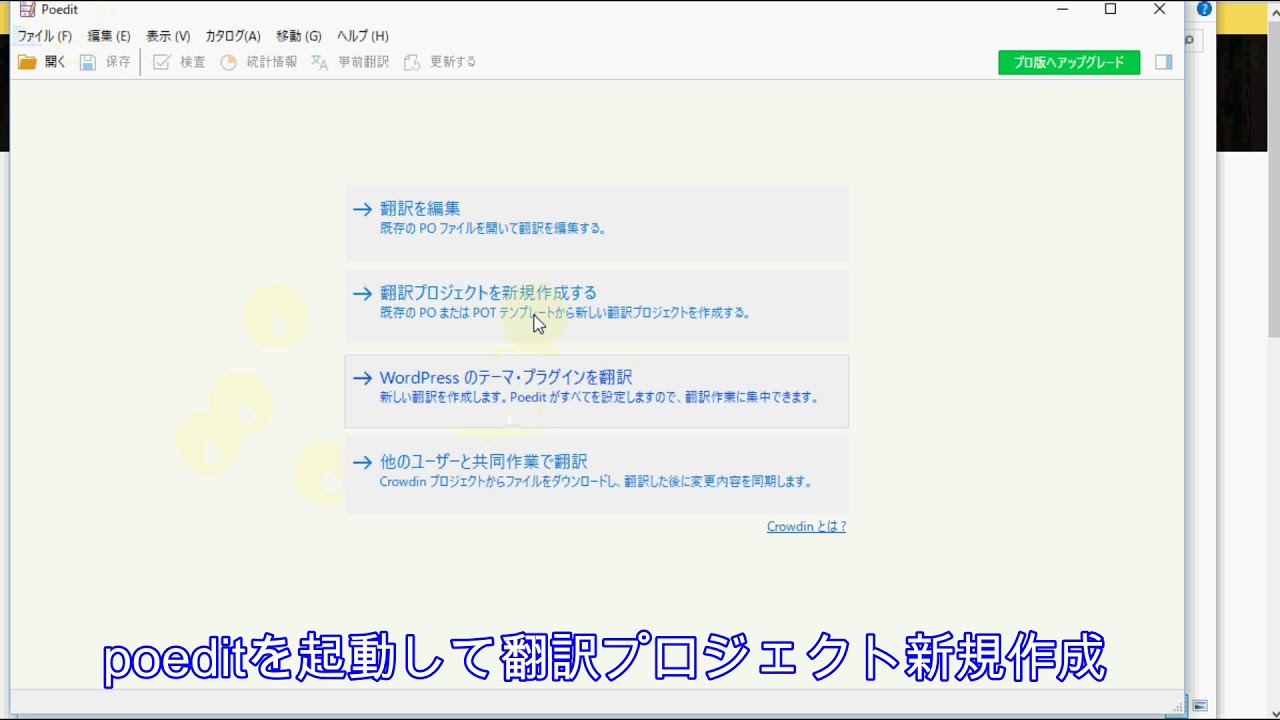Select 他のユーザーと共同作業で翻訳 option
The width and height of the screenshot is (1280, 720).
point(597,475)
